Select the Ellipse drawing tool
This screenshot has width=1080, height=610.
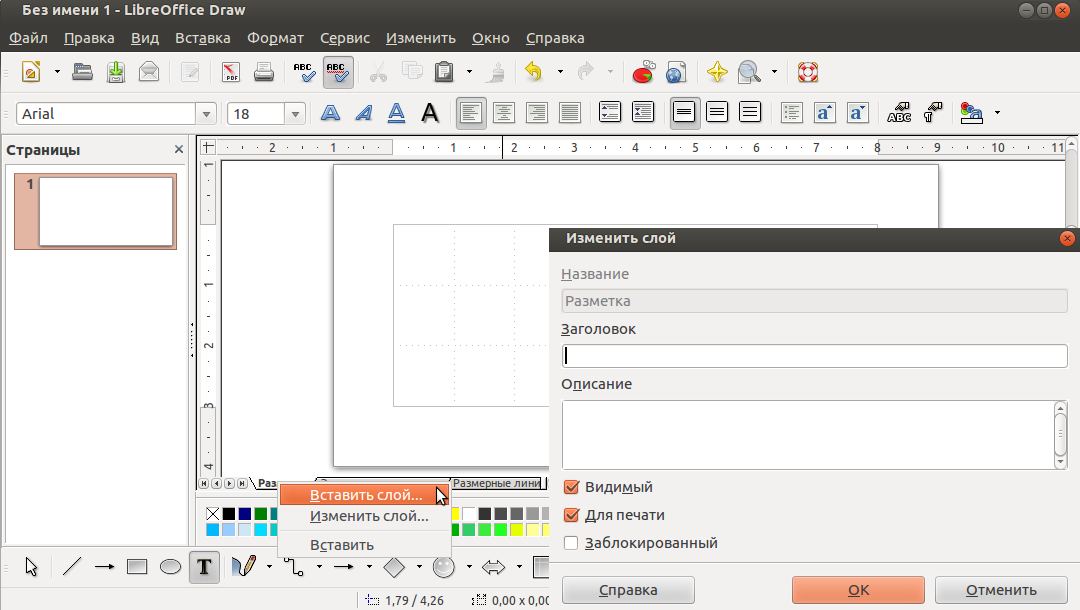click(x=171, y=567)
